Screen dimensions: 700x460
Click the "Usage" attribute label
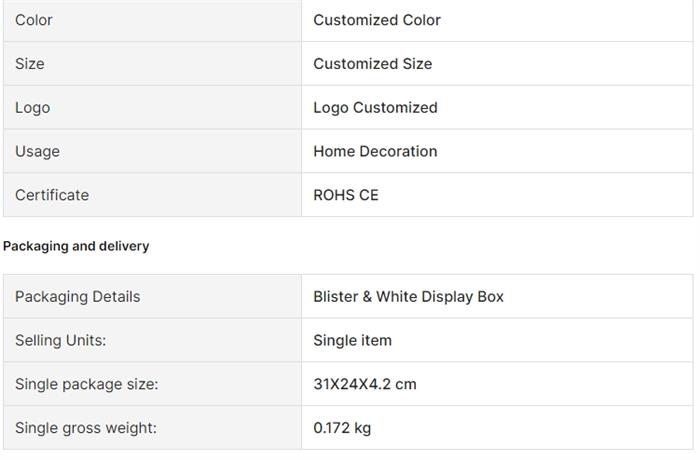37,152
